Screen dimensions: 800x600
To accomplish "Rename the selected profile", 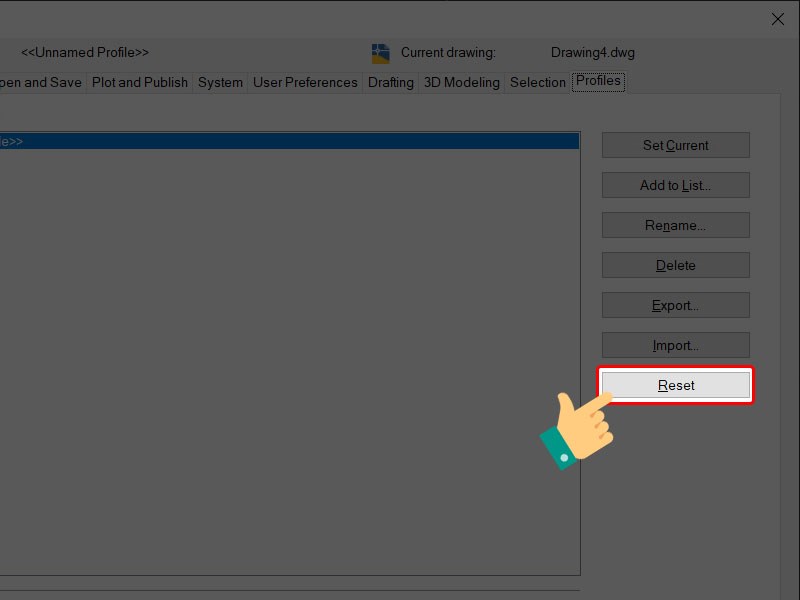I will (675, 225).
